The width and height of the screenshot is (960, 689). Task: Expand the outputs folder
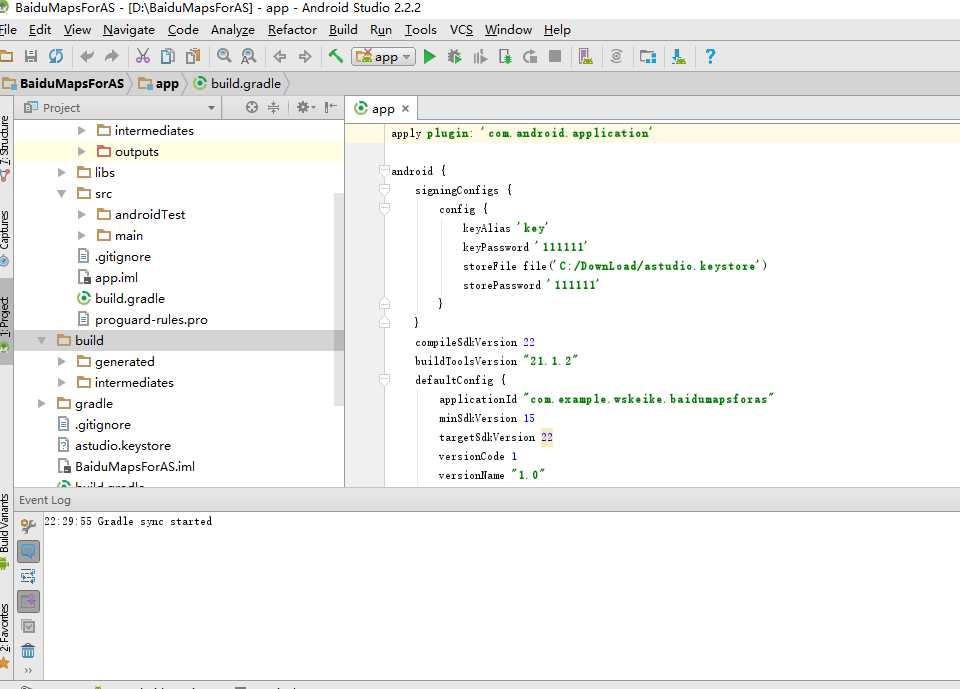pyautogui.click(x=81, y=151)
